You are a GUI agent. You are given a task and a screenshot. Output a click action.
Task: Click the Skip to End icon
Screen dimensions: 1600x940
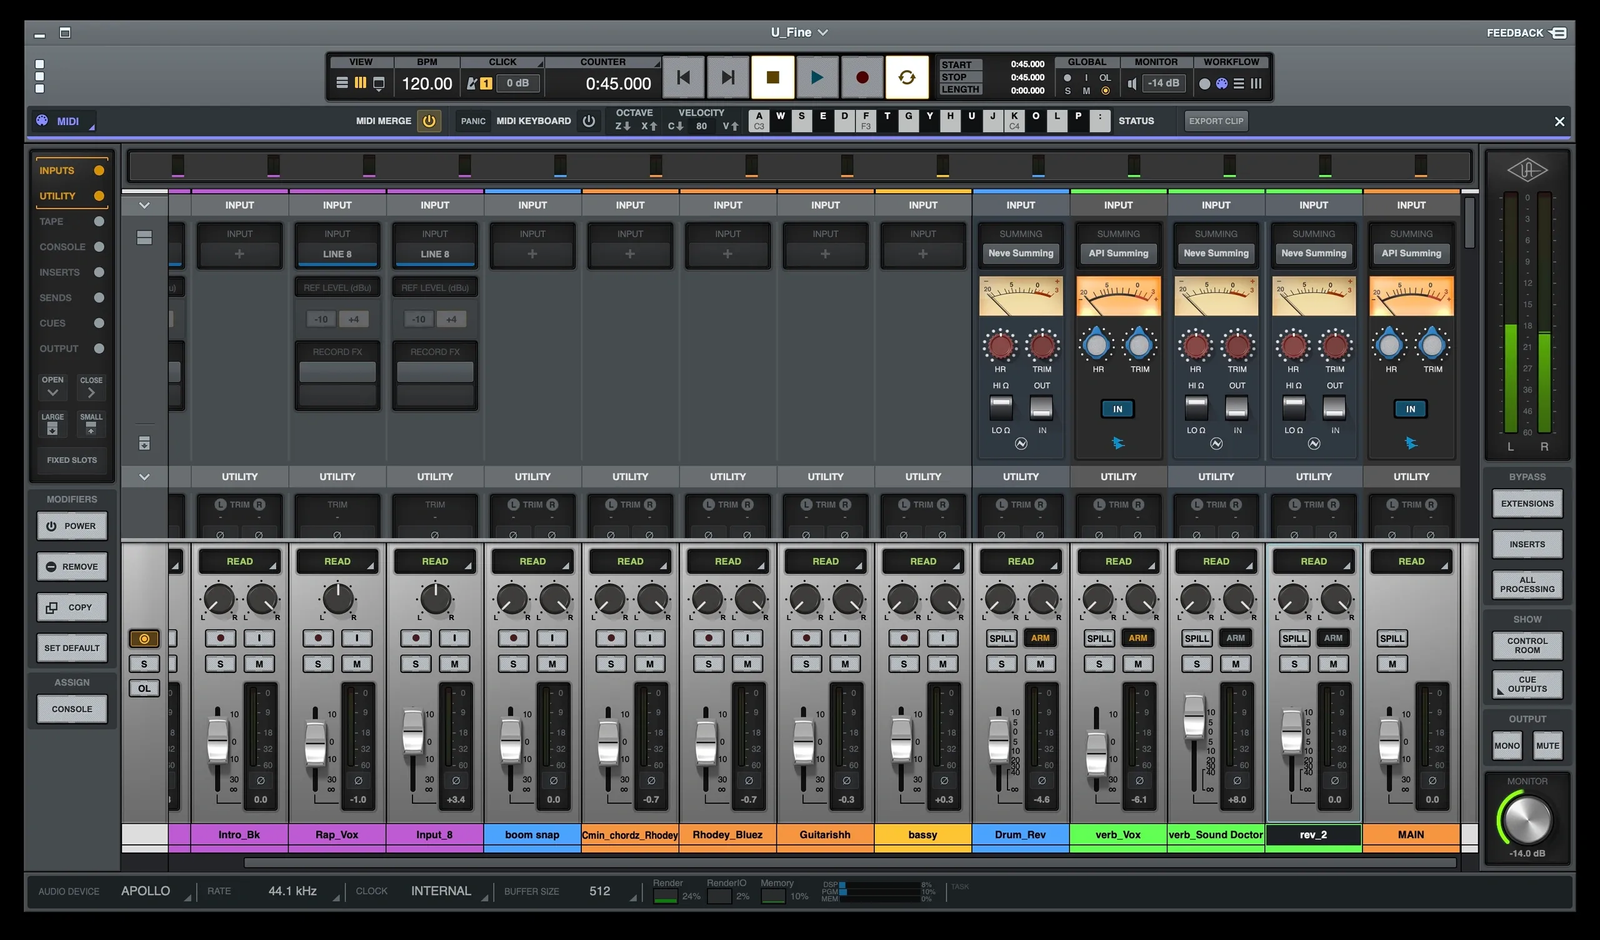[x=728, y=77]
